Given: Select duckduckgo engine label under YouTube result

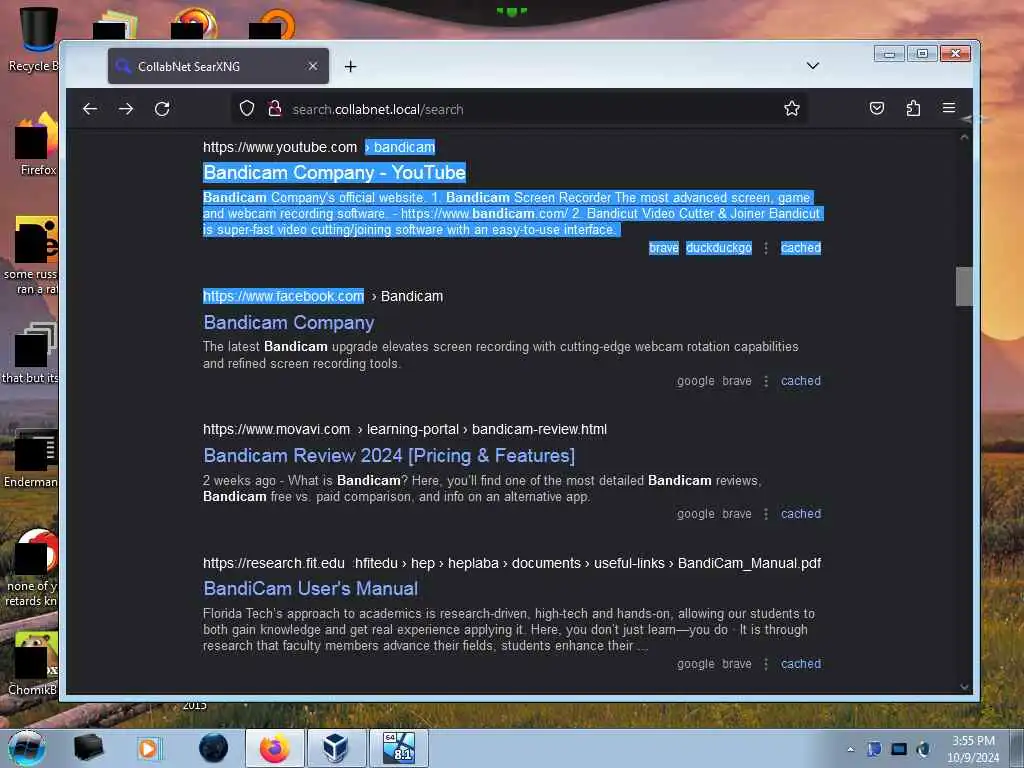Looking at the screenshot, I should tap(718, 248).
